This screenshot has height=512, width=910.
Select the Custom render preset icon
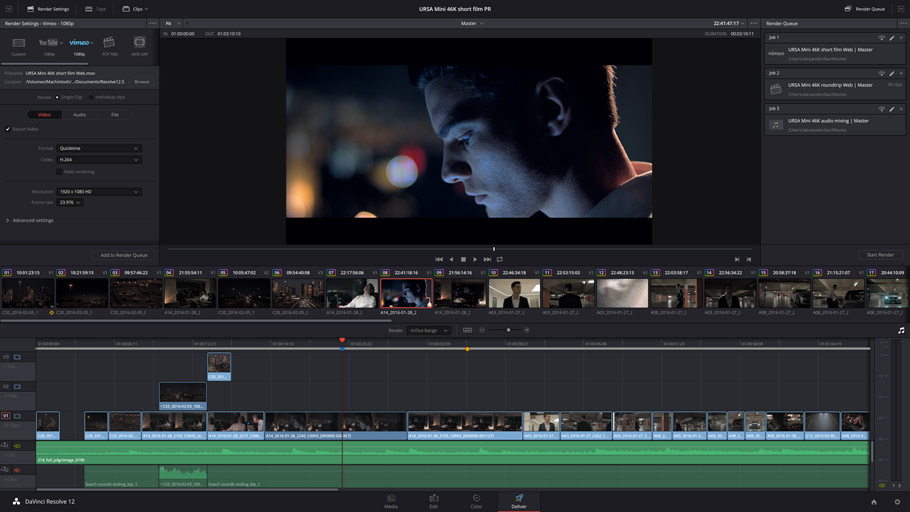[19, 43]
